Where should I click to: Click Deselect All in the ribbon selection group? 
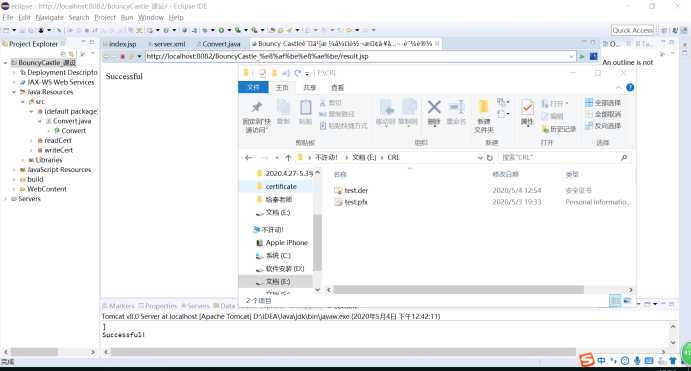pos(602,114)
